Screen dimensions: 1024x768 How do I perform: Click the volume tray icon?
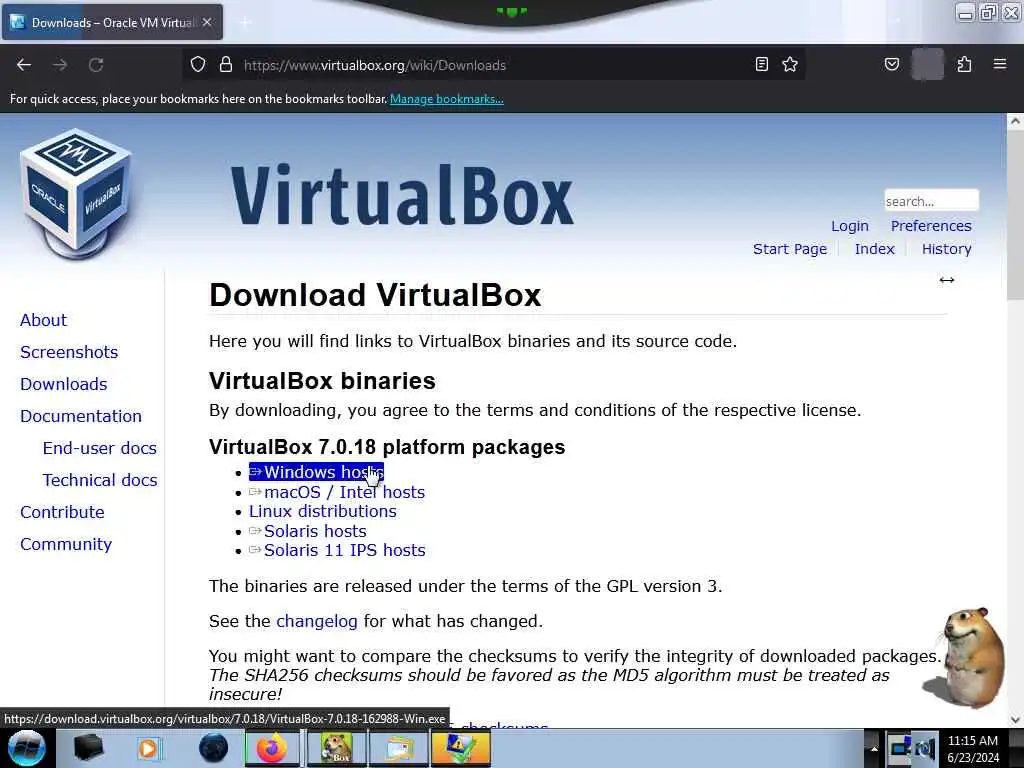(925, 748)
